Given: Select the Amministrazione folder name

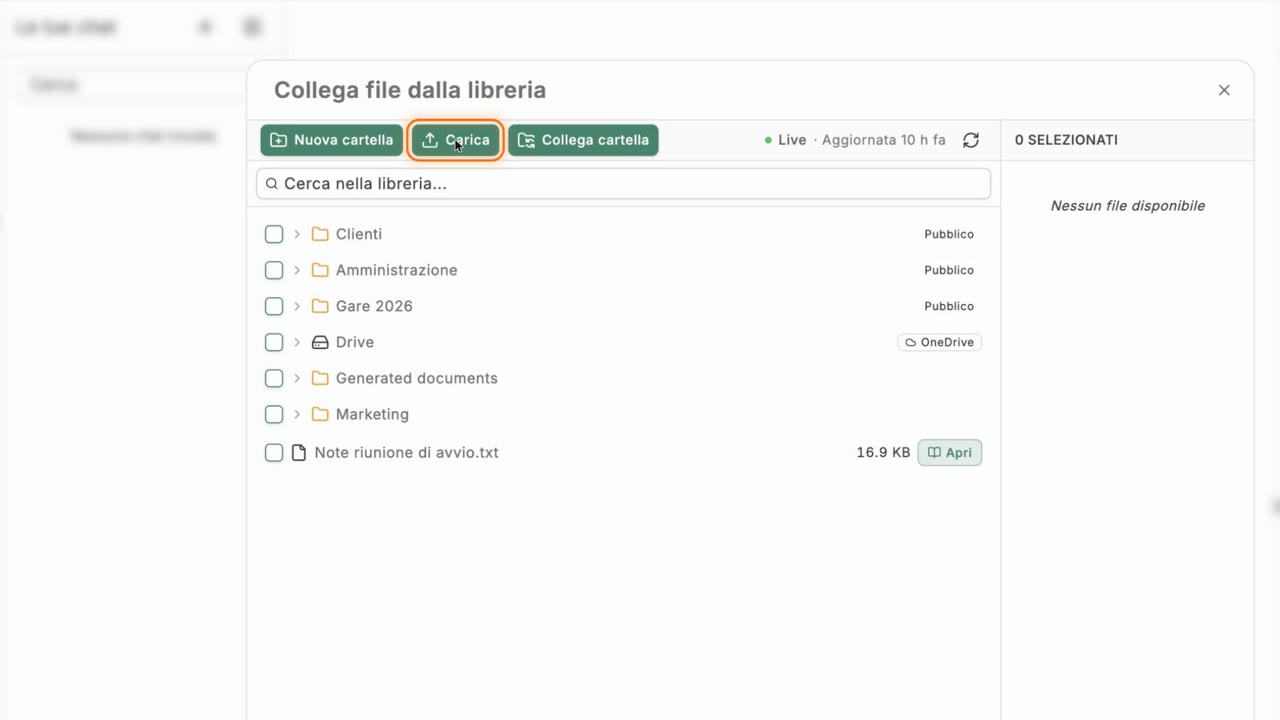Looking at the screenshot, I should coord(397,270).
